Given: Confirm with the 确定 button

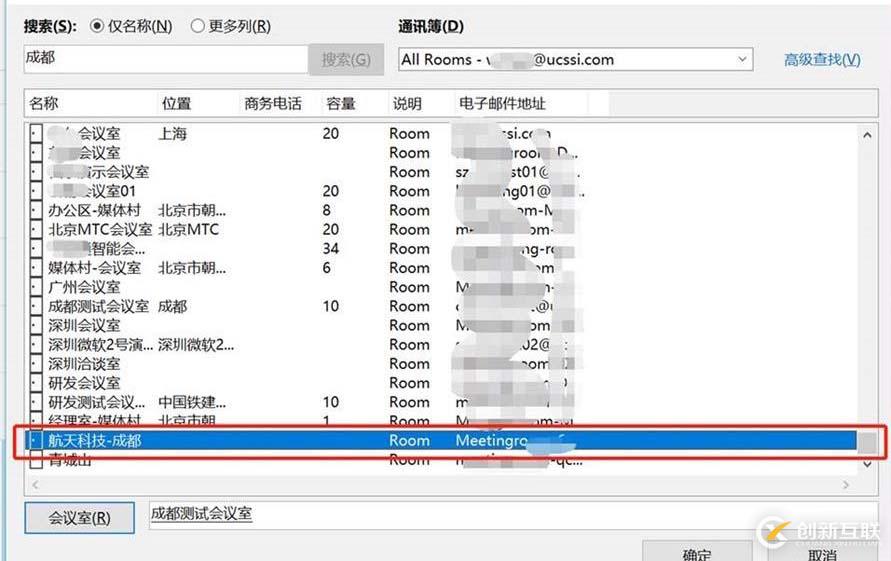Looking at the screenshot, I should coord(697,551).
